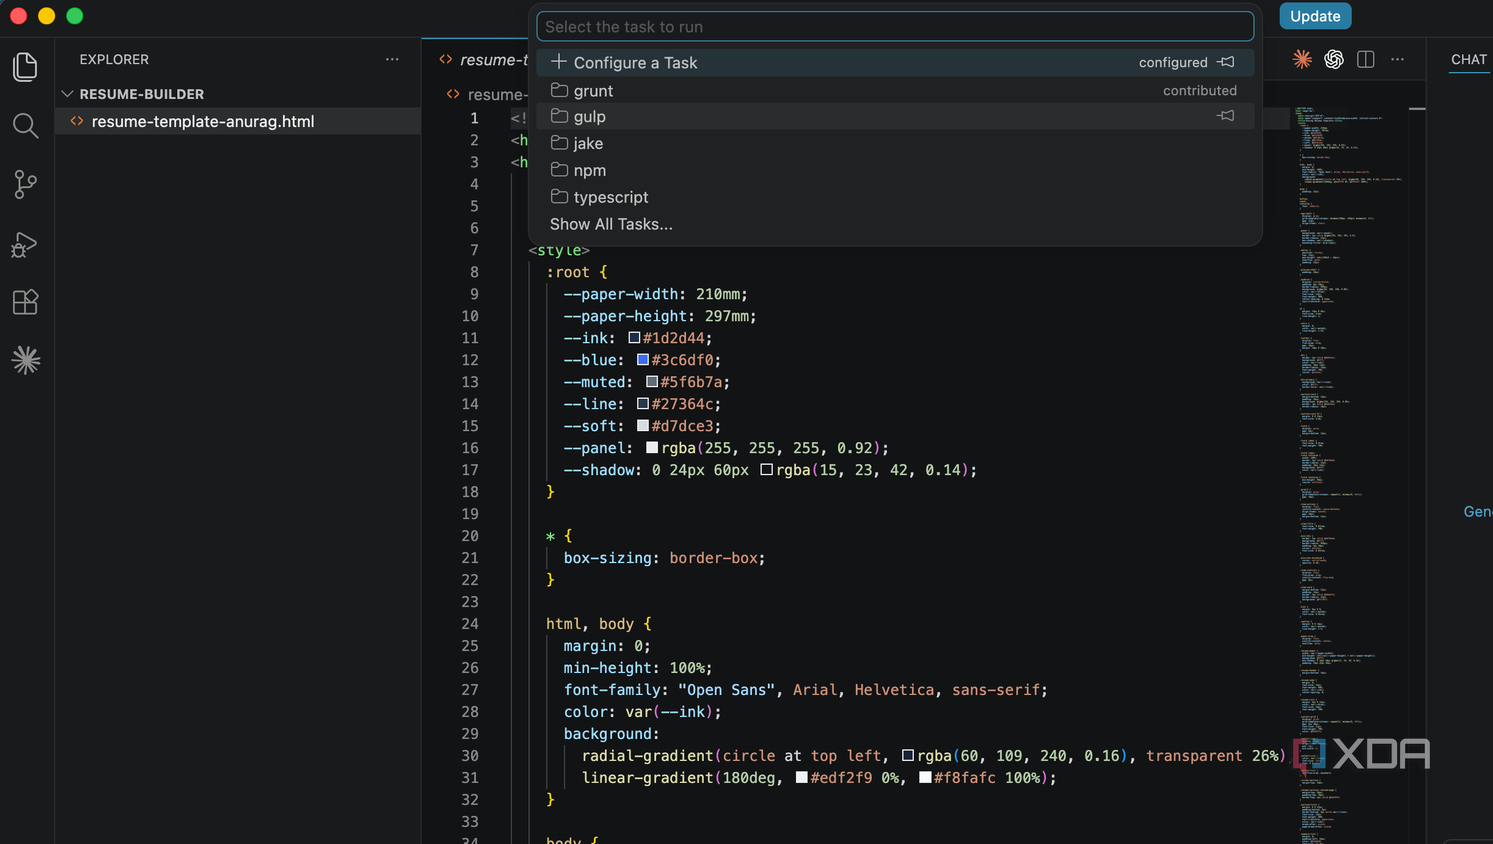Viewport: 1493px width, 844px height.
Task: Click the color: var(--ink) declaration
Action: 642,712
